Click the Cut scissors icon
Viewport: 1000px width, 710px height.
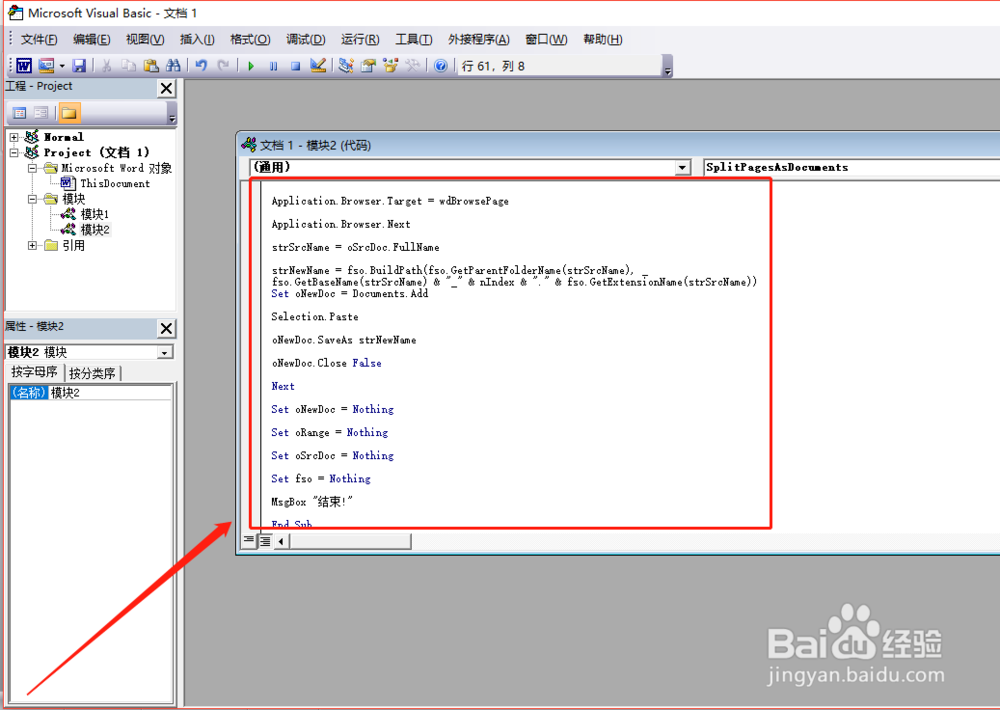pyautogui.click(x=107, y=66)
